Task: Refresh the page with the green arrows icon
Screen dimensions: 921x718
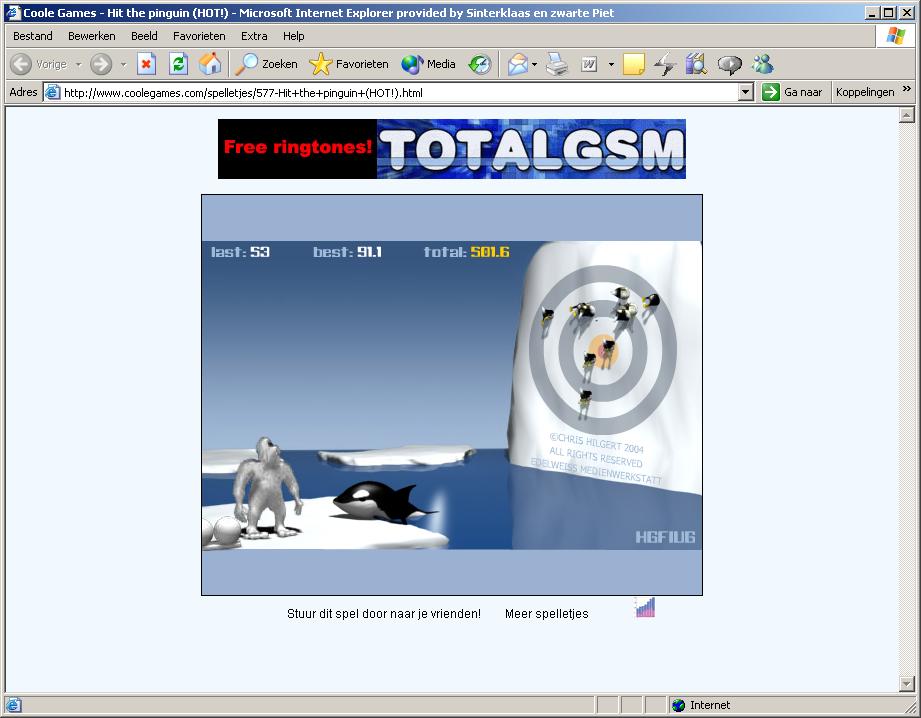Action: (178, 64)
